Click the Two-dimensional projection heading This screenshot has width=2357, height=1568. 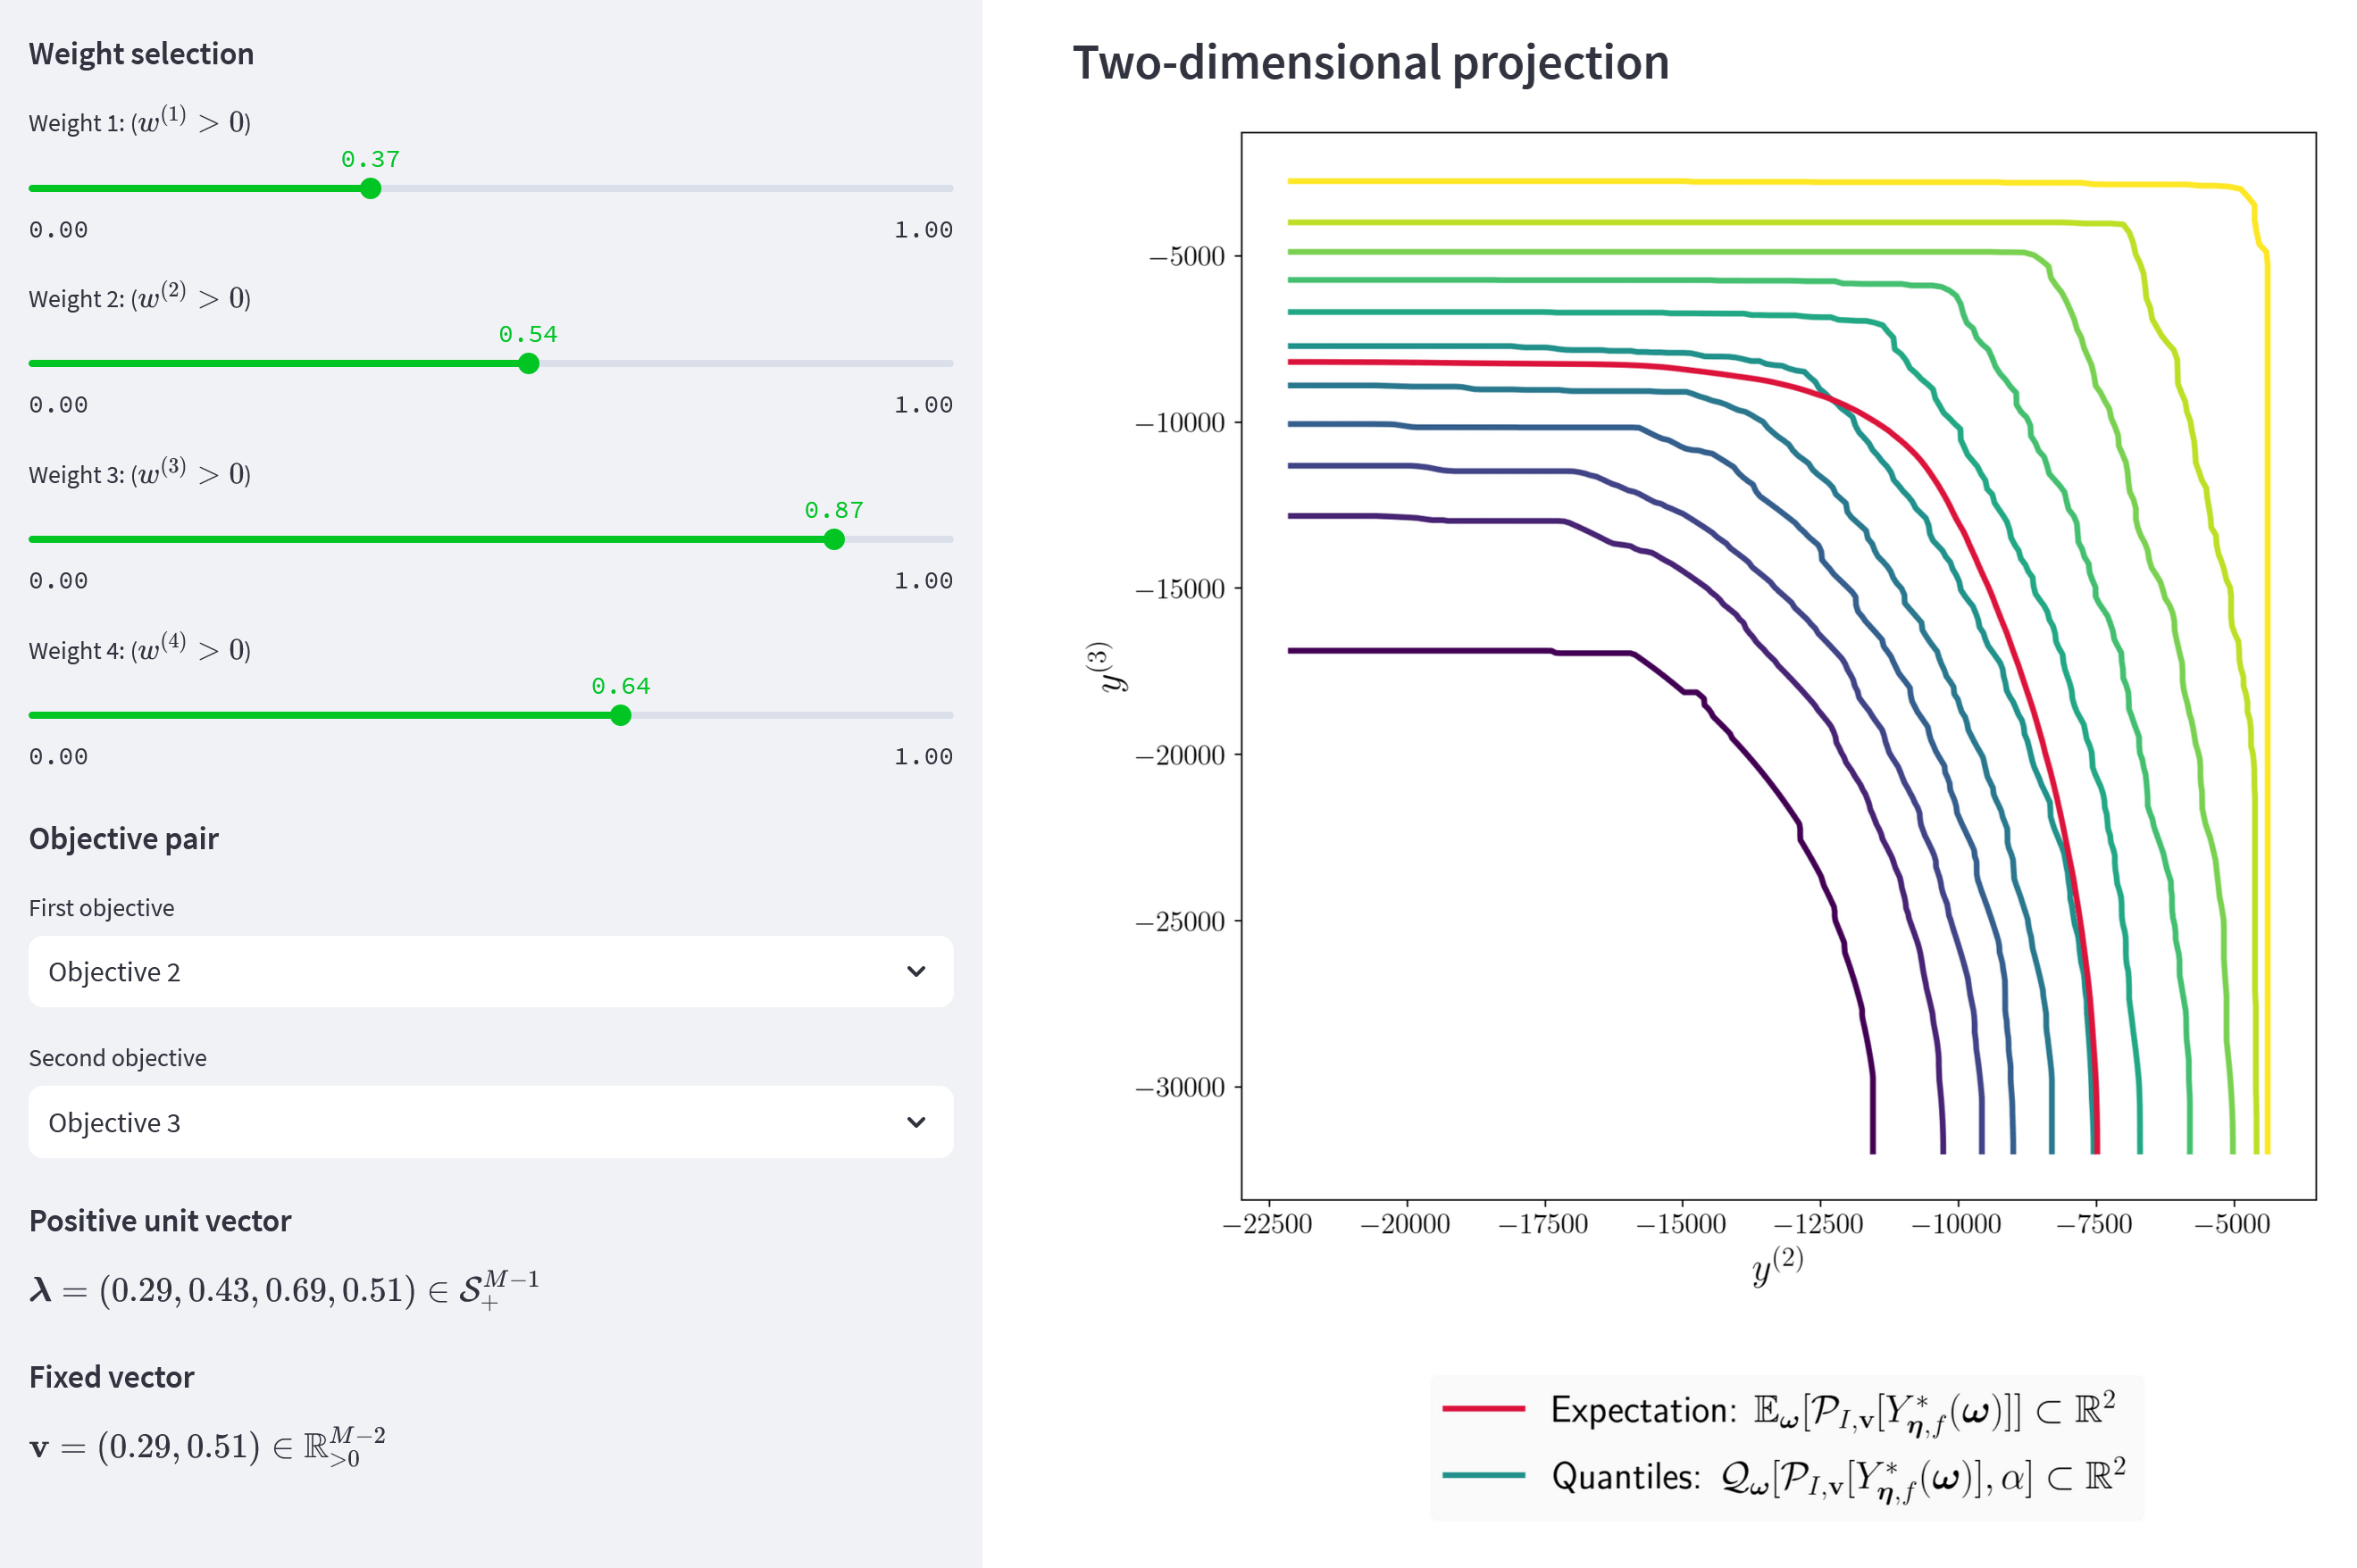coord(1370,62)
